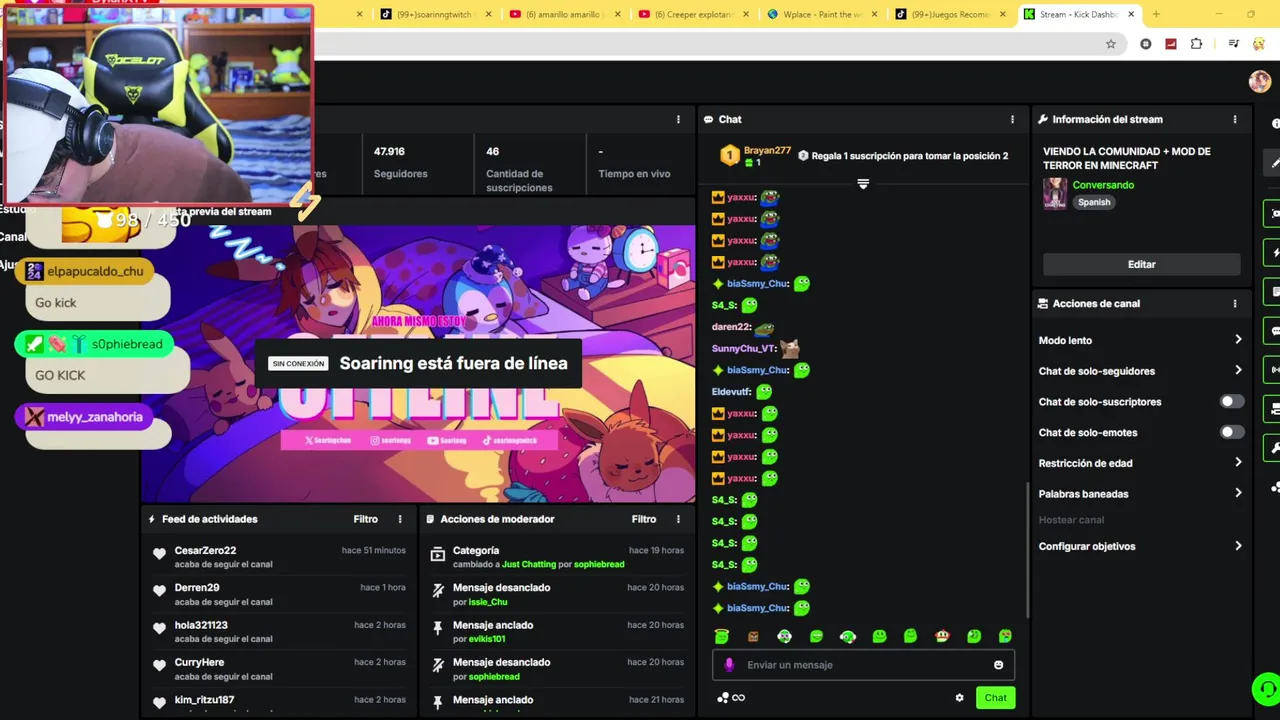Click the 47.916 Seguidores stat

[x=401, y=162]
